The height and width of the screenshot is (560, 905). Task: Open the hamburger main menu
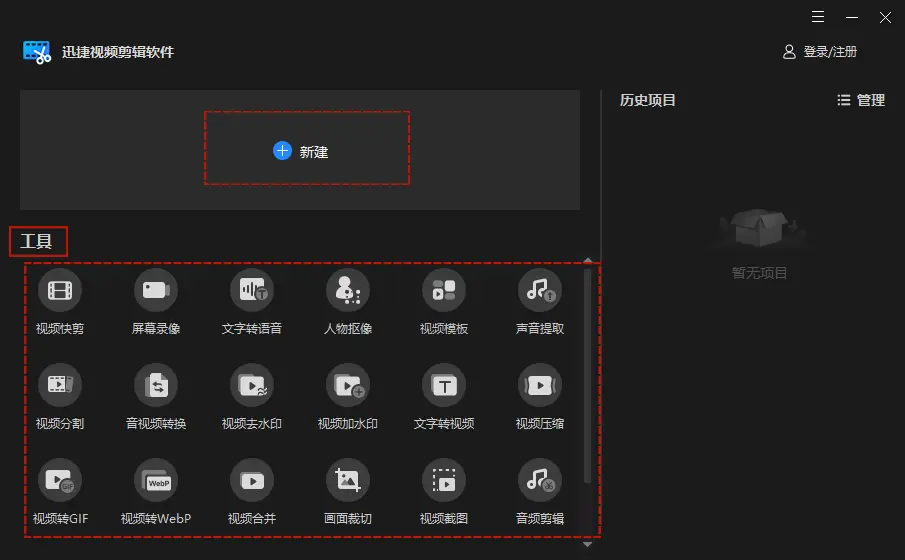click(x=818, y=17)
